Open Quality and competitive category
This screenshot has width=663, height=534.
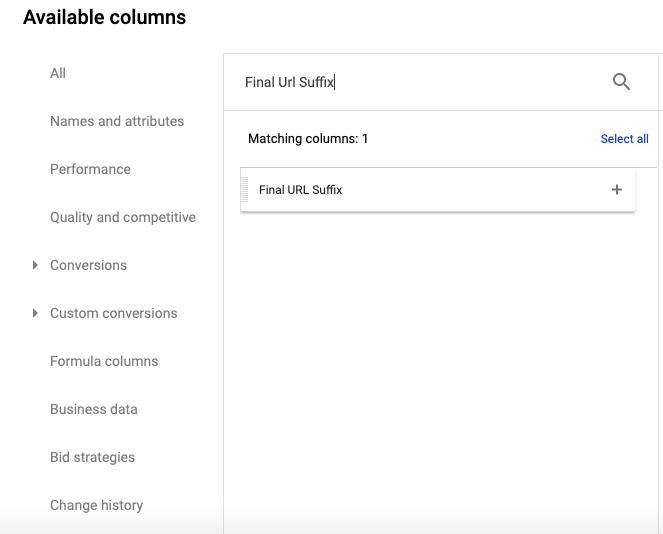[x=123, y=217]
